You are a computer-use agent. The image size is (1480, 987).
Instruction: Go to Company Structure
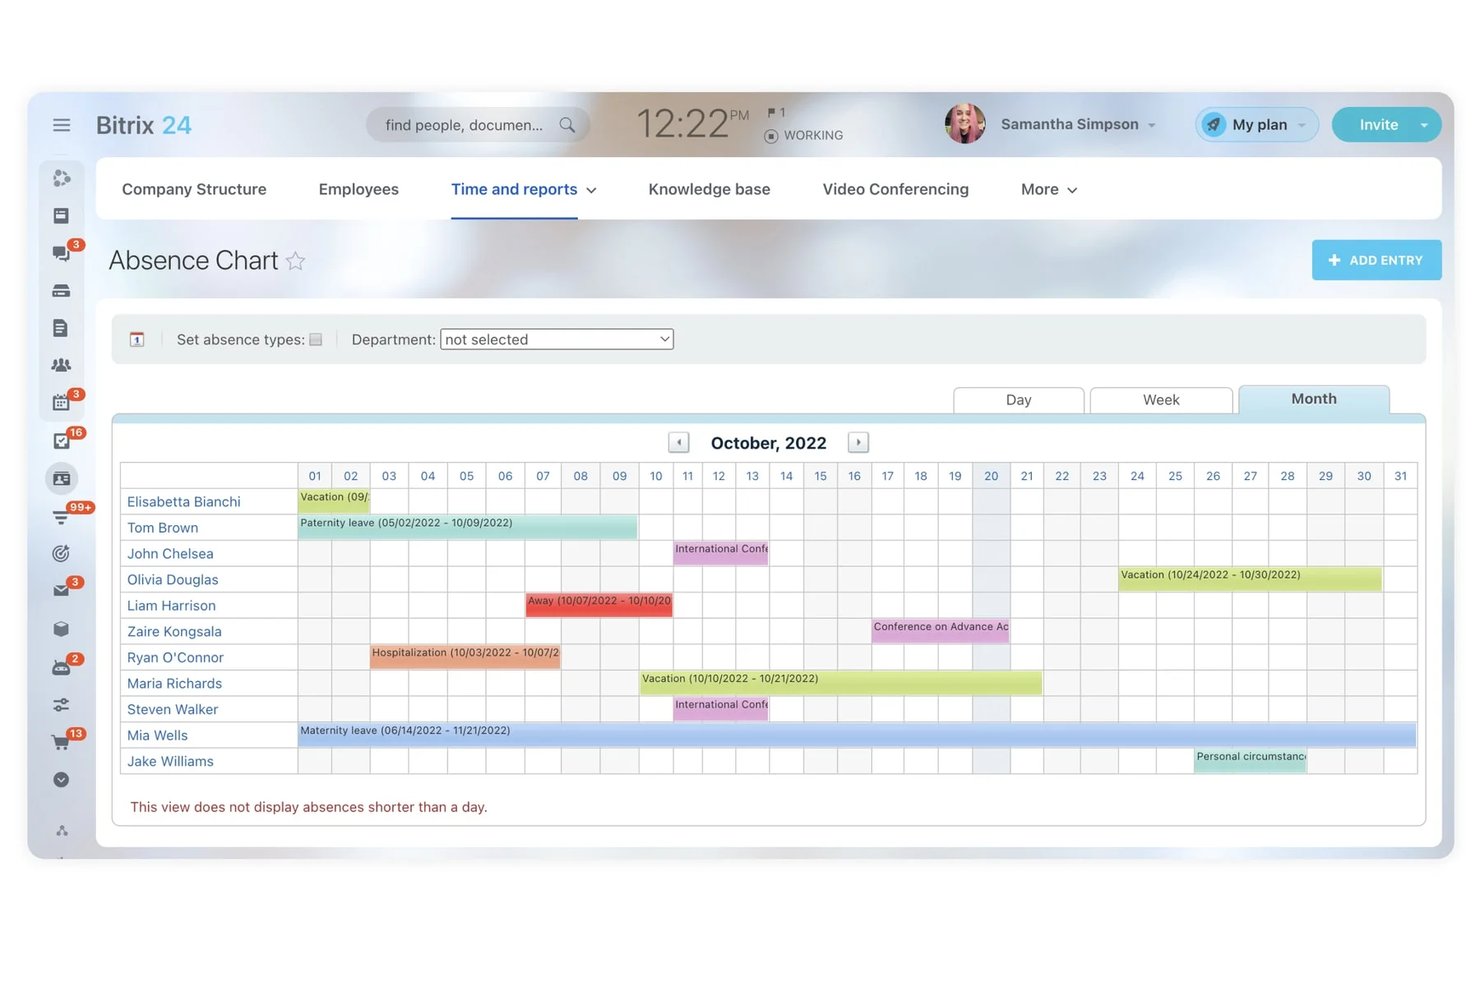click(x=194, y=190)
